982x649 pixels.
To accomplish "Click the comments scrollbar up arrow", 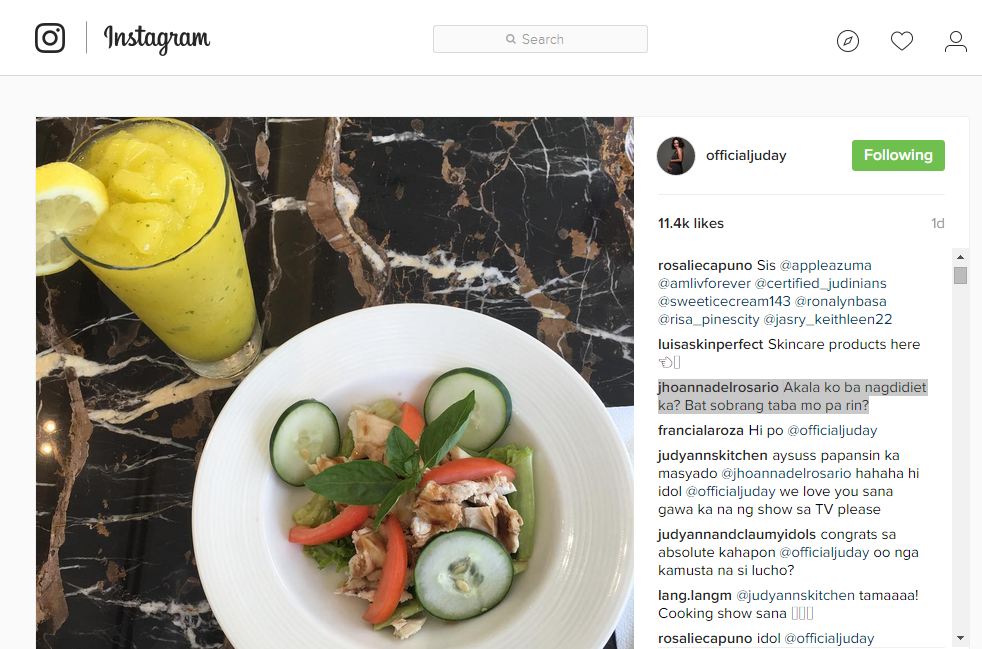I will click(960, 257).
